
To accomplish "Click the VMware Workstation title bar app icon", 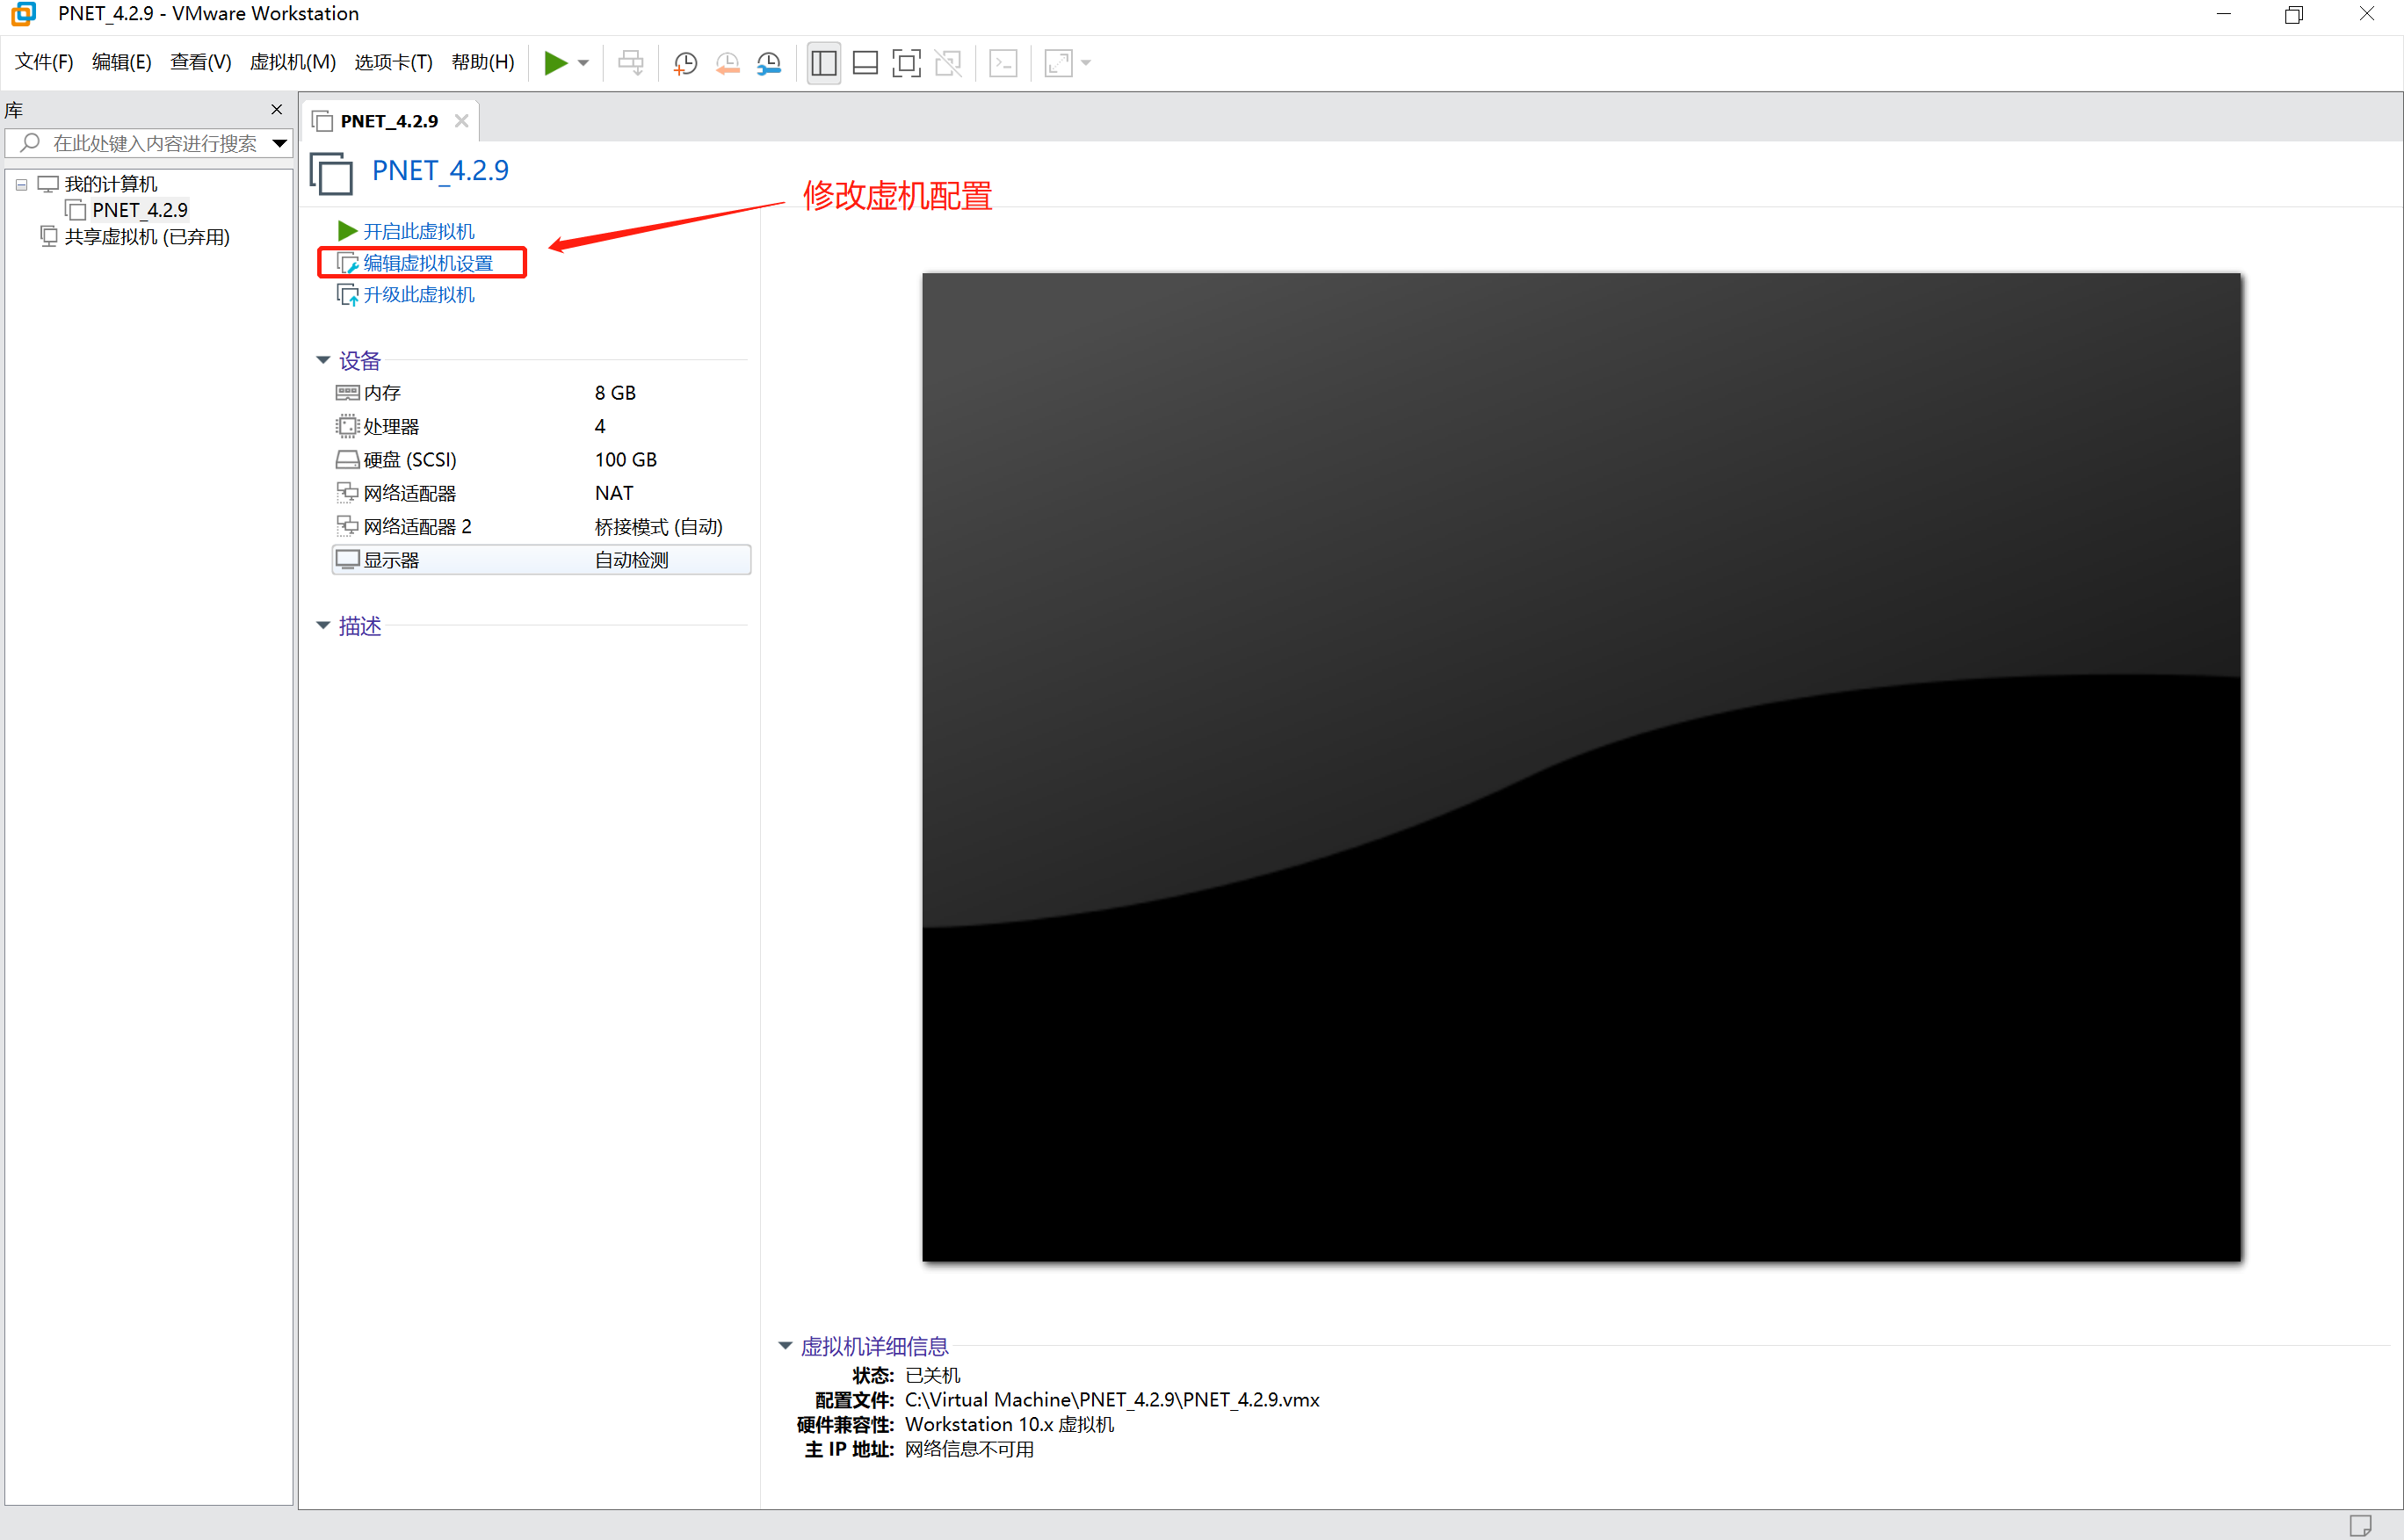I will 23,14.
